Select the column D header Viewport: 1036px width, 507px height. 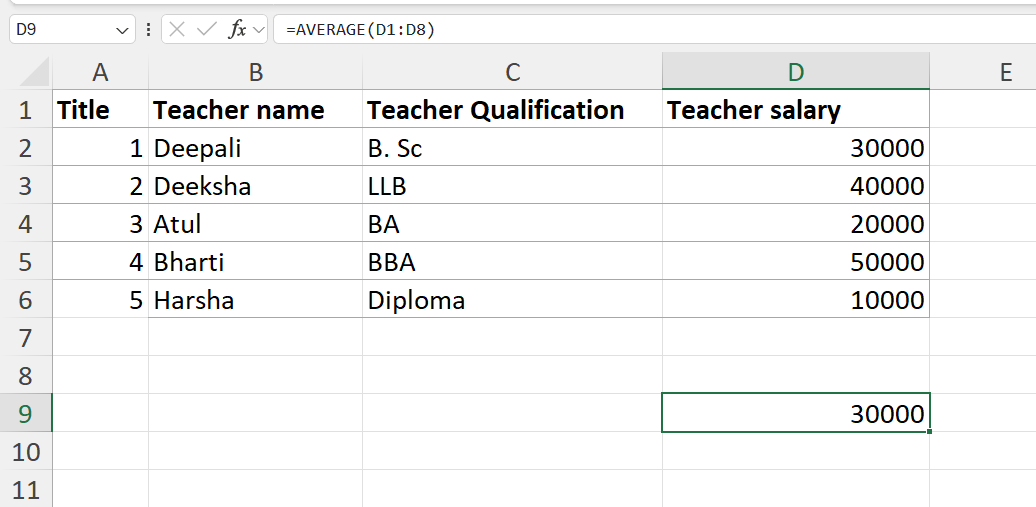pos(795,71)
